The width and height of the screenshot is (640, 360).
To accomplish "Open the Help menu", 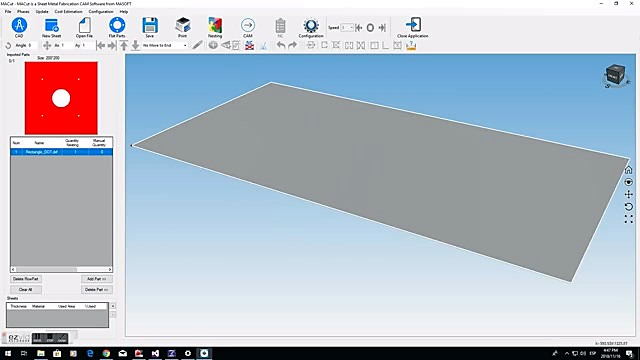I will [x=124, y=11].
